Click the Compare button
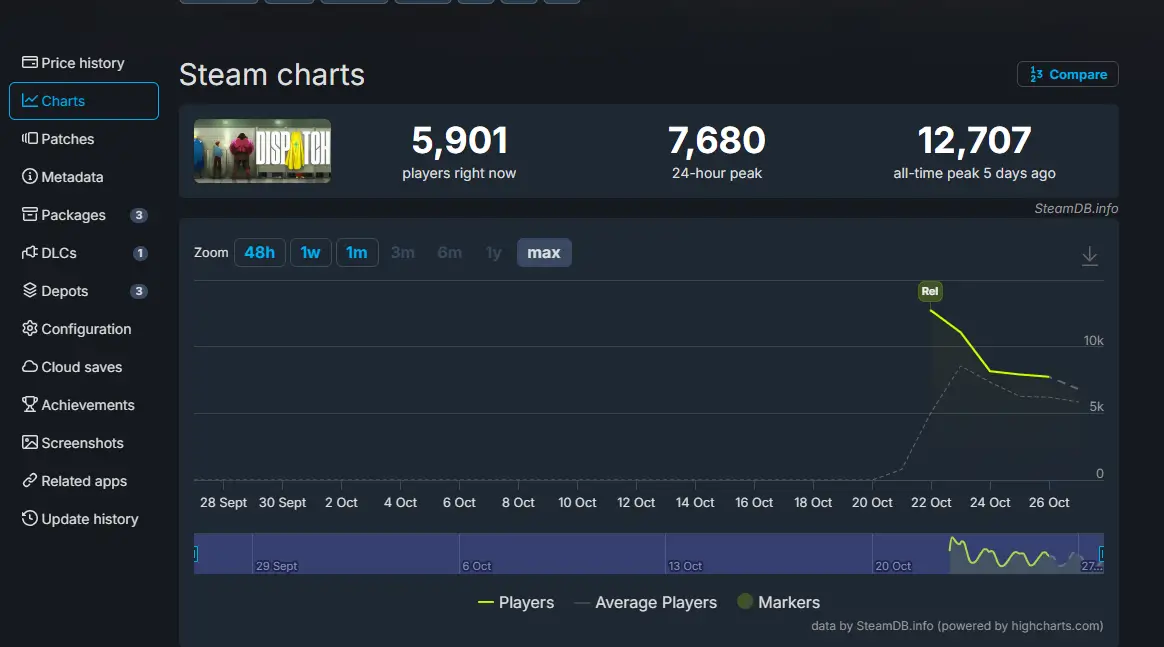 [1067, 75]
